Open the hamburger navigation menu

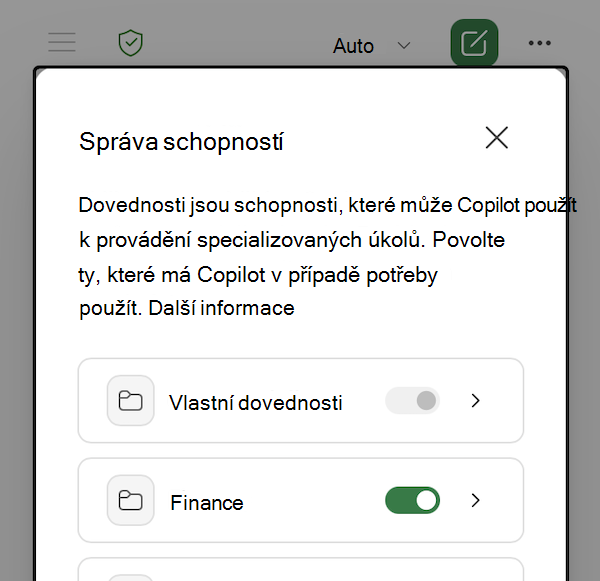[x=62, y=42]
